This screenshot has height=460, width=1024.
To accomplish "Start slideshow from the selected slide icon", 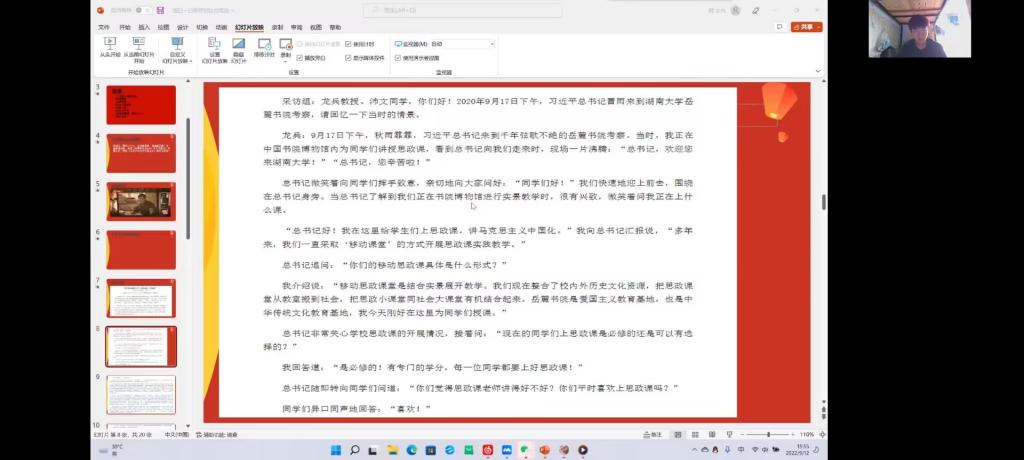I will coord(139,42).
